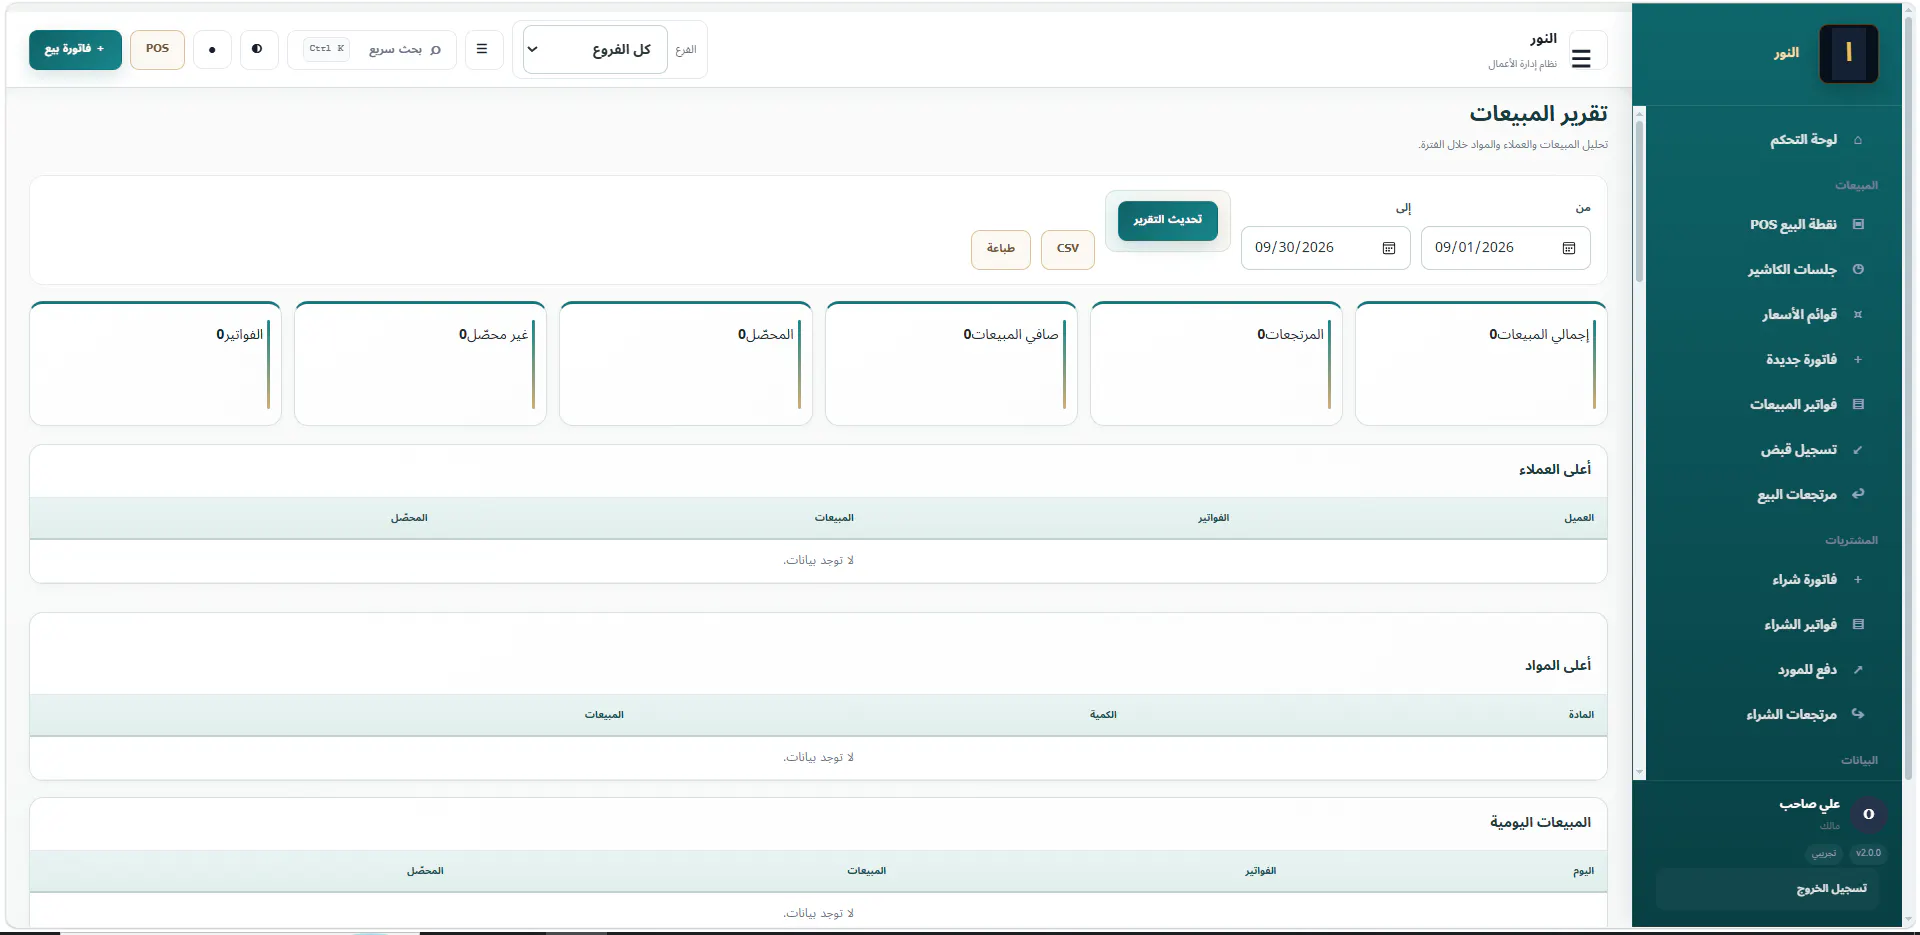The width and height of the screenshot is (1920, 935).
Task: Click الكمية column header in أعلى المواد
Action: (1103, 715)
